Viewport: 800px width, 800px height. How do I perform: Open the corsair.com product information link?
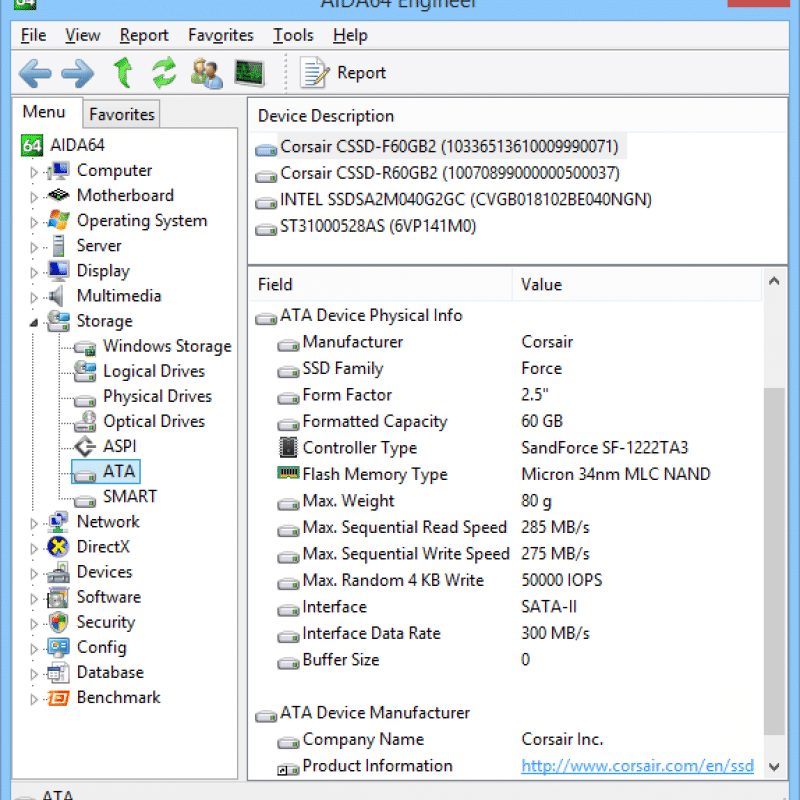637,766
